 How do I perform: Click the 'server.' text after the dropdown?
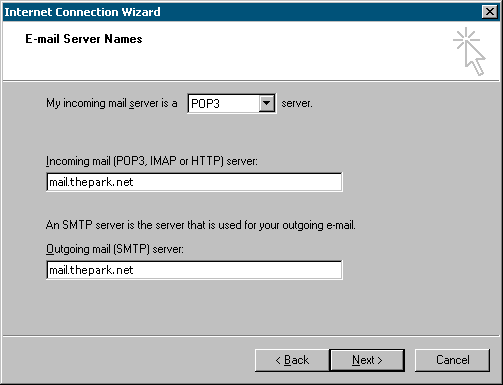[297, 103]
